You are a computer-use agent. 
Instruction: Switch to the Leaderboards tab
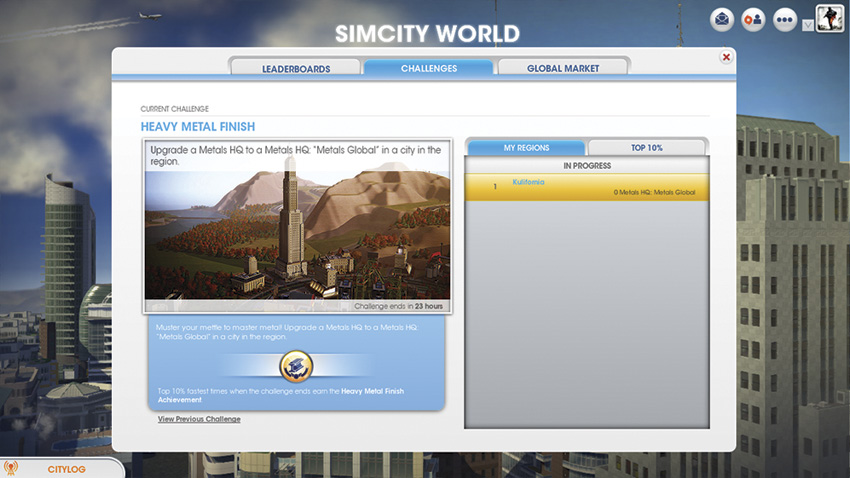point(296,68)
